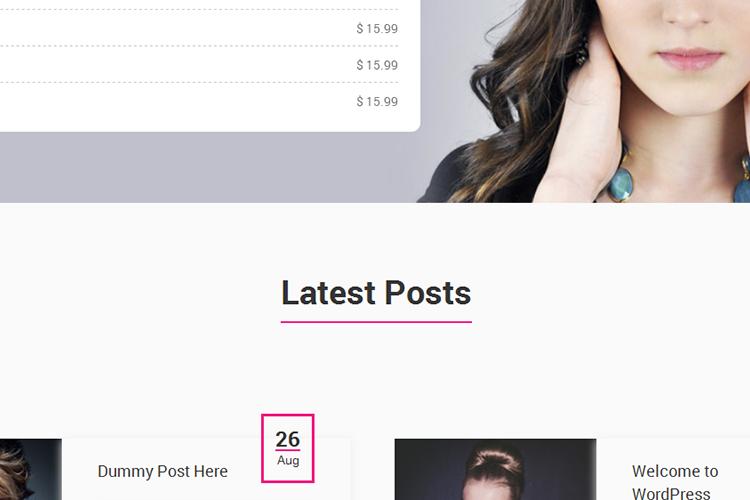Click the pink underline beneath Latest Posts
Viewport: 750px width, 500px height.
pyautogui.click(x=376, y=322)
